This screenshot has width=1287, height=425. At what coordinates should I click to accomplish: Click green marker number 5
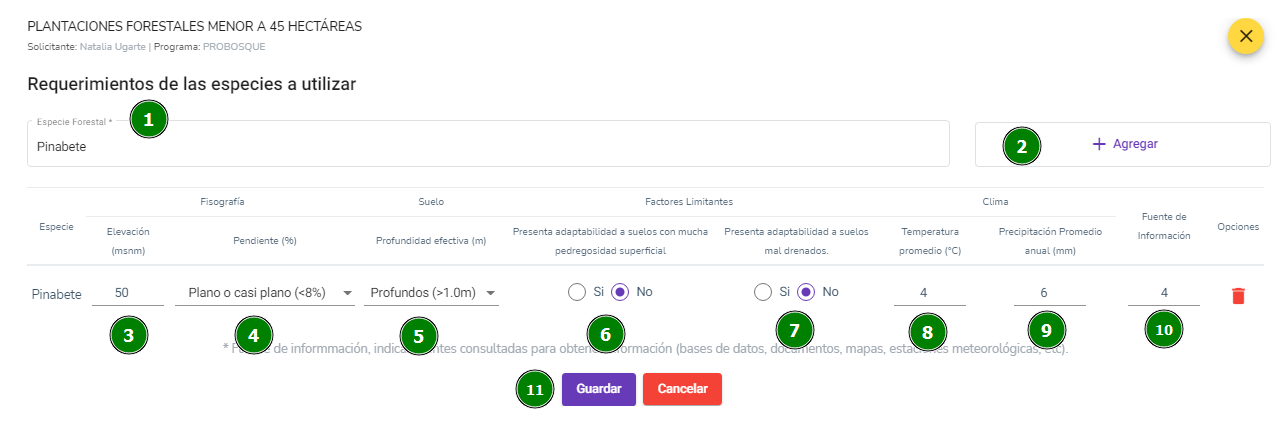pos(419,335)
